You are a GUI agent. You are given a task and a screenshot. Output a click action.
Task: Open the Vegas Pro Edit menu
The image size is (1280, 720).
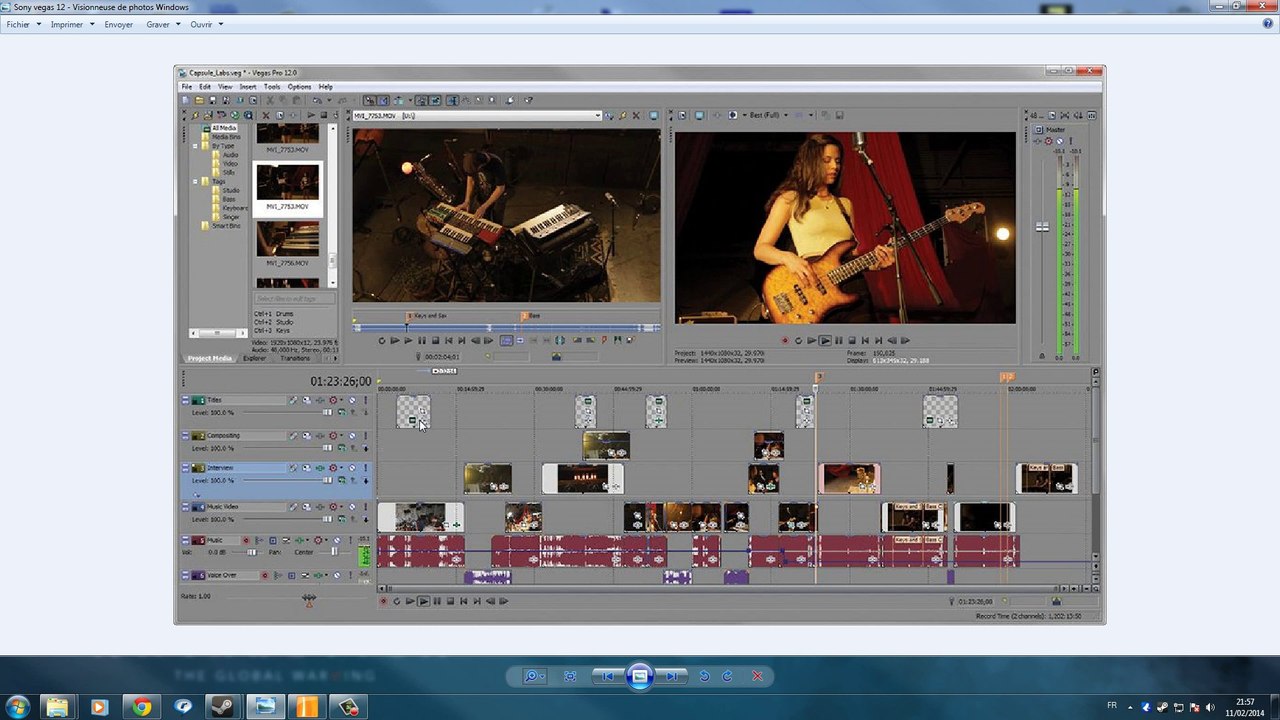(x=205, y=87)
